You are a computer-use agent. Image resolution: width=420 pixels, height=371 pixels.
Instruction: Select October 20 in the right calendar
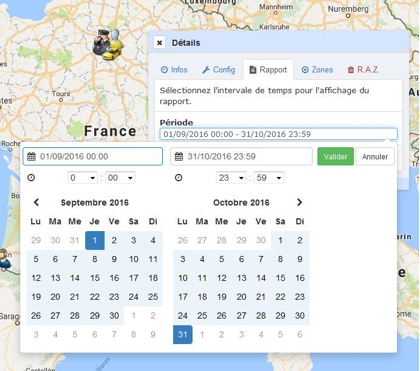(241, 297)
